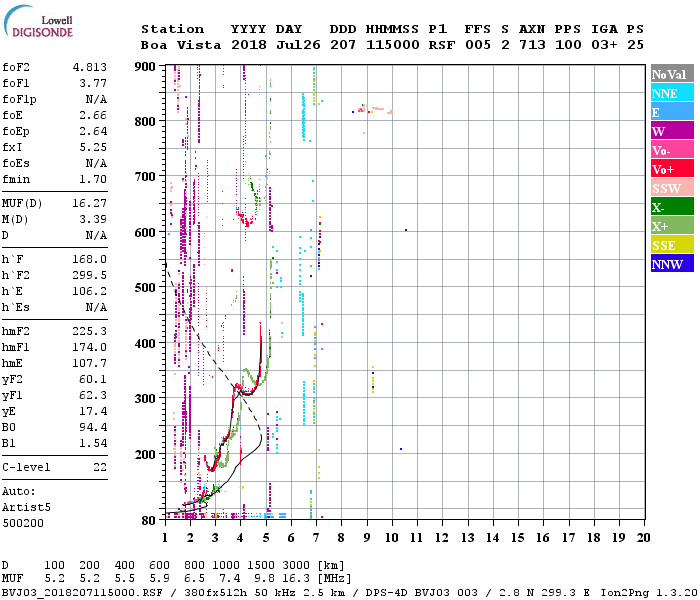The height and width of the screenshot is (600, 700).
Task: Click the MUF(D) value 16.27
Action: tap(90, 203)
